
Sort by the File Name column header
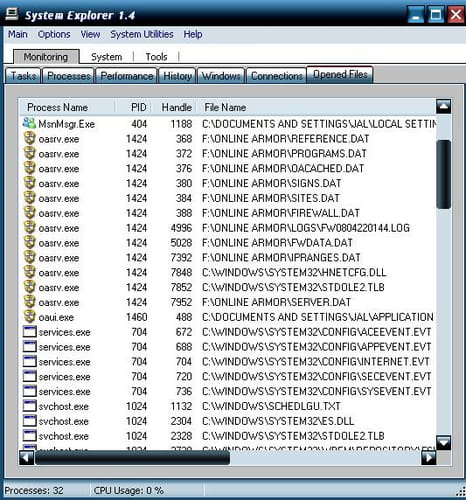coord(316,107)
